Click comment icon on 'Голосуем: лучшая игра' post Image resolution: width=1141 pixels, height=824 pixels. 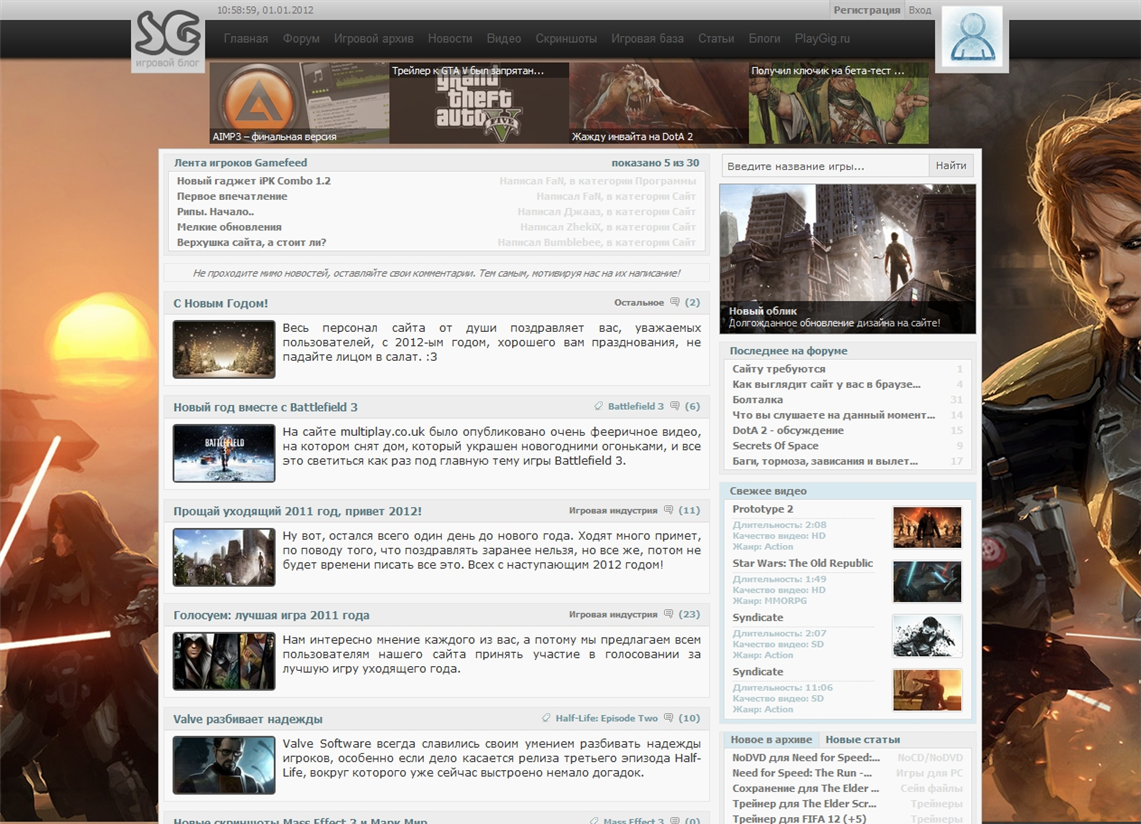coord(669,615)
